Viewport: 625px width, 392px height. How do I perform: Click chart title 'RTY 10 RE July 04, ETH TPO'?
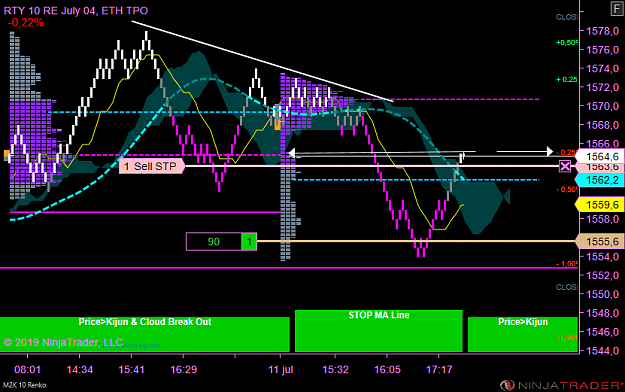click(x=76, y=10)
